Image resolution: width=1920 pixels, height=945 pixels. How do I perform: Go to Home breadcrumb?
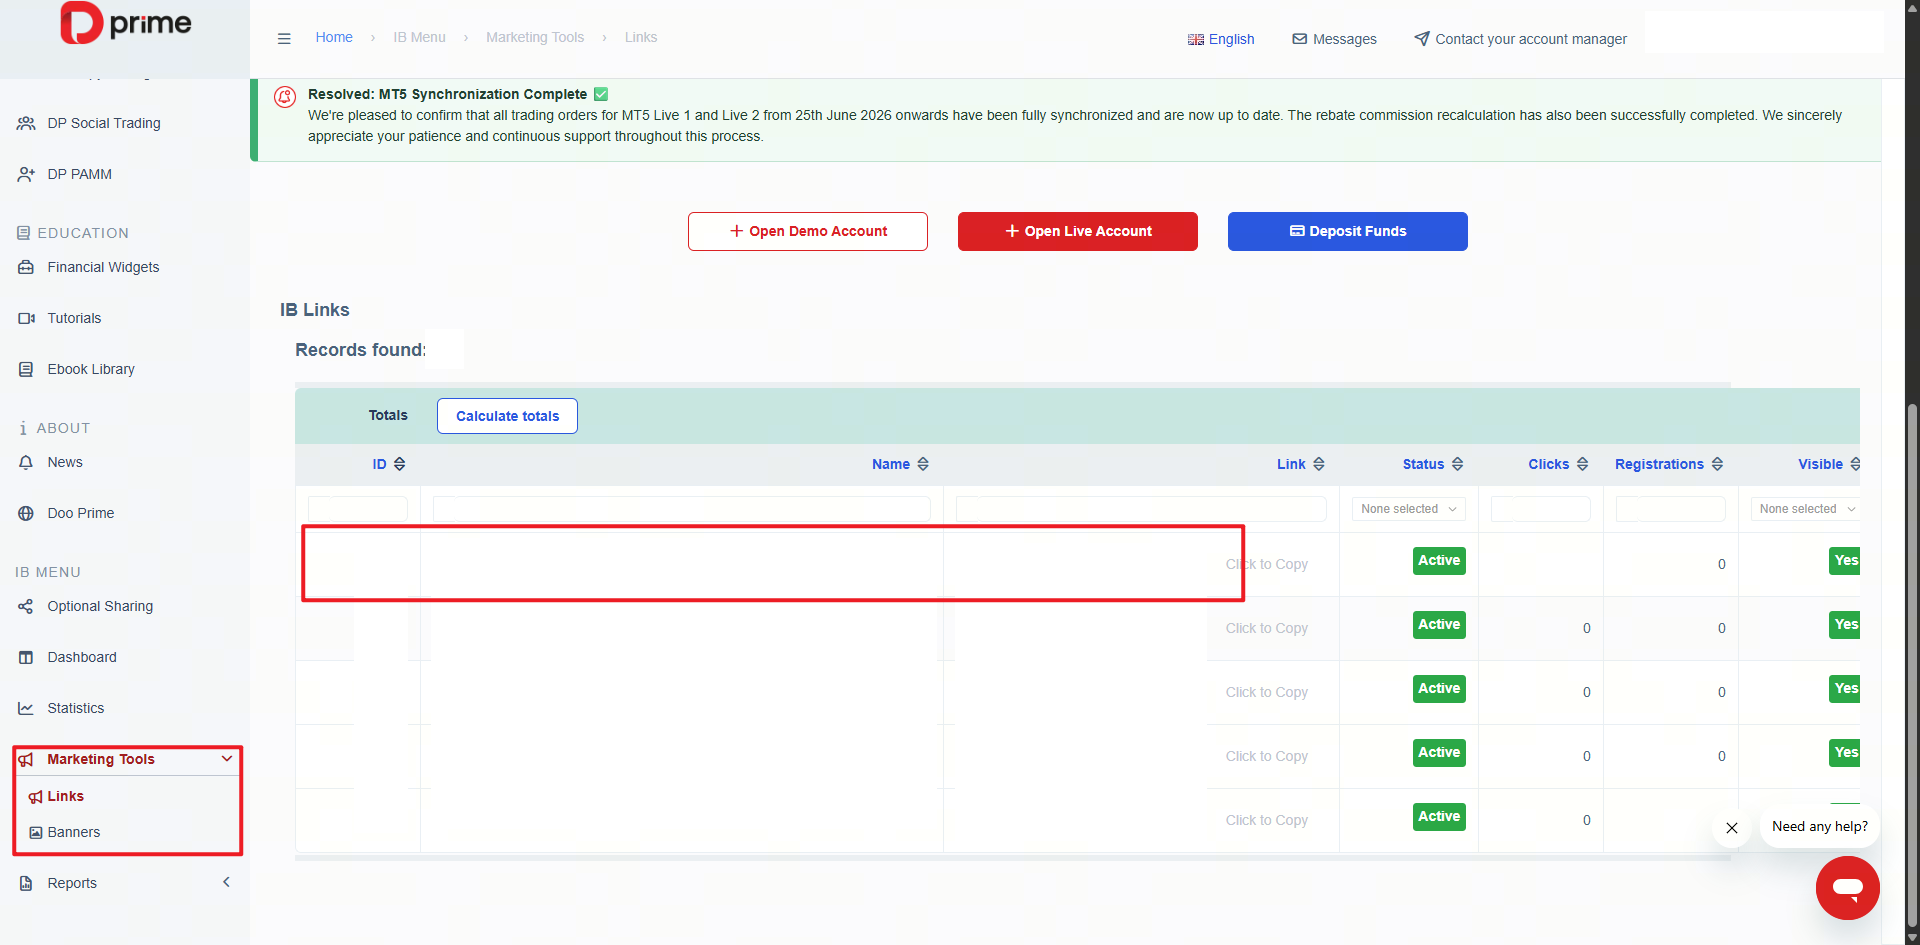334,37
